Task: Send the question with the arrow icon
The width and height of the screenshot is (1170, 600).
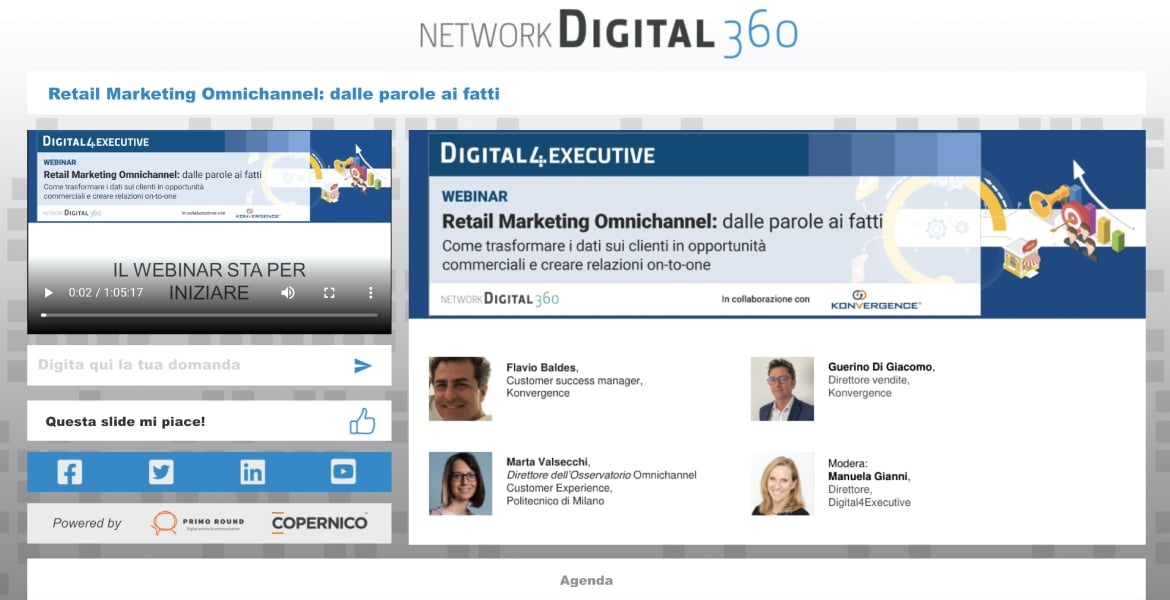Action: tap(363, 365)
